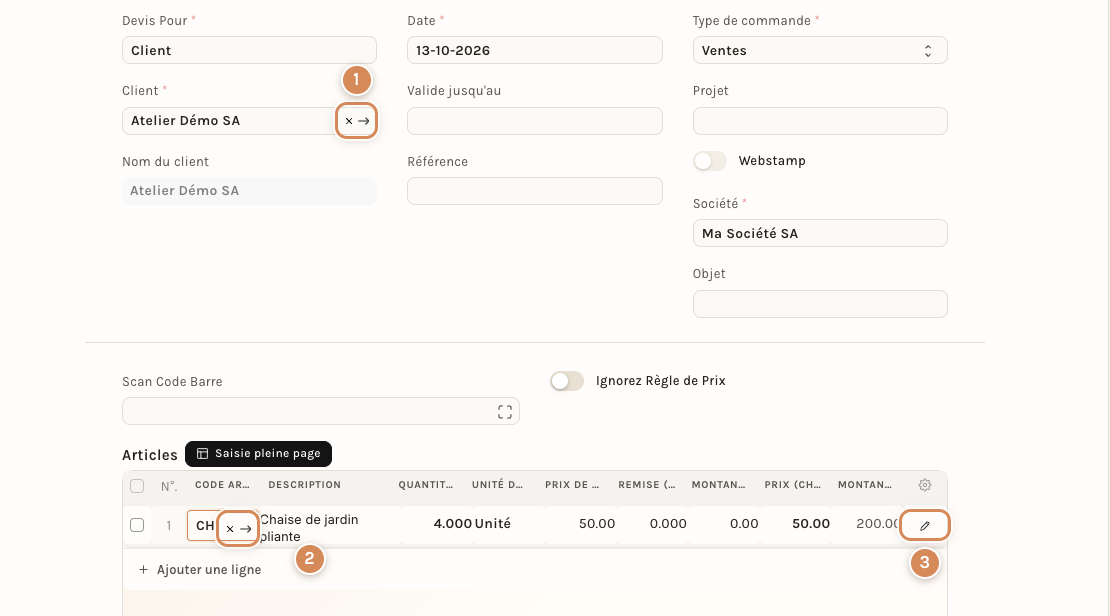Clear the article code with the x icon

[229, 529]
